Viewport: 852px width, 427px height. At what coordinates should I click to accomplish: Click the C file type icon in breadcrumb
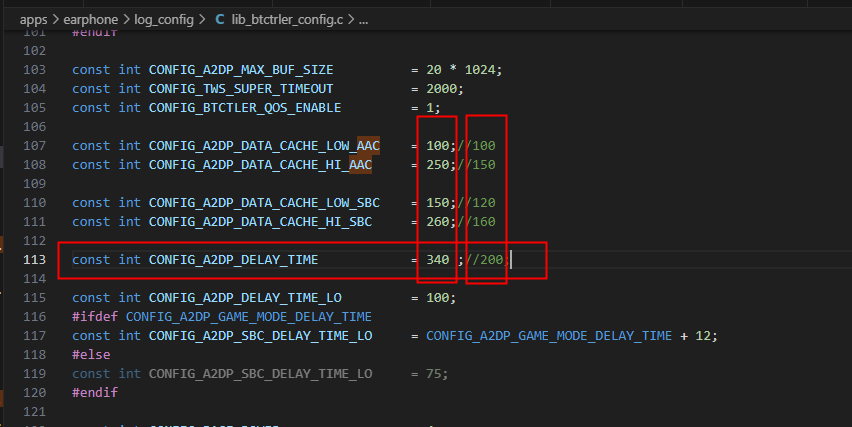[x=220, y=20]
